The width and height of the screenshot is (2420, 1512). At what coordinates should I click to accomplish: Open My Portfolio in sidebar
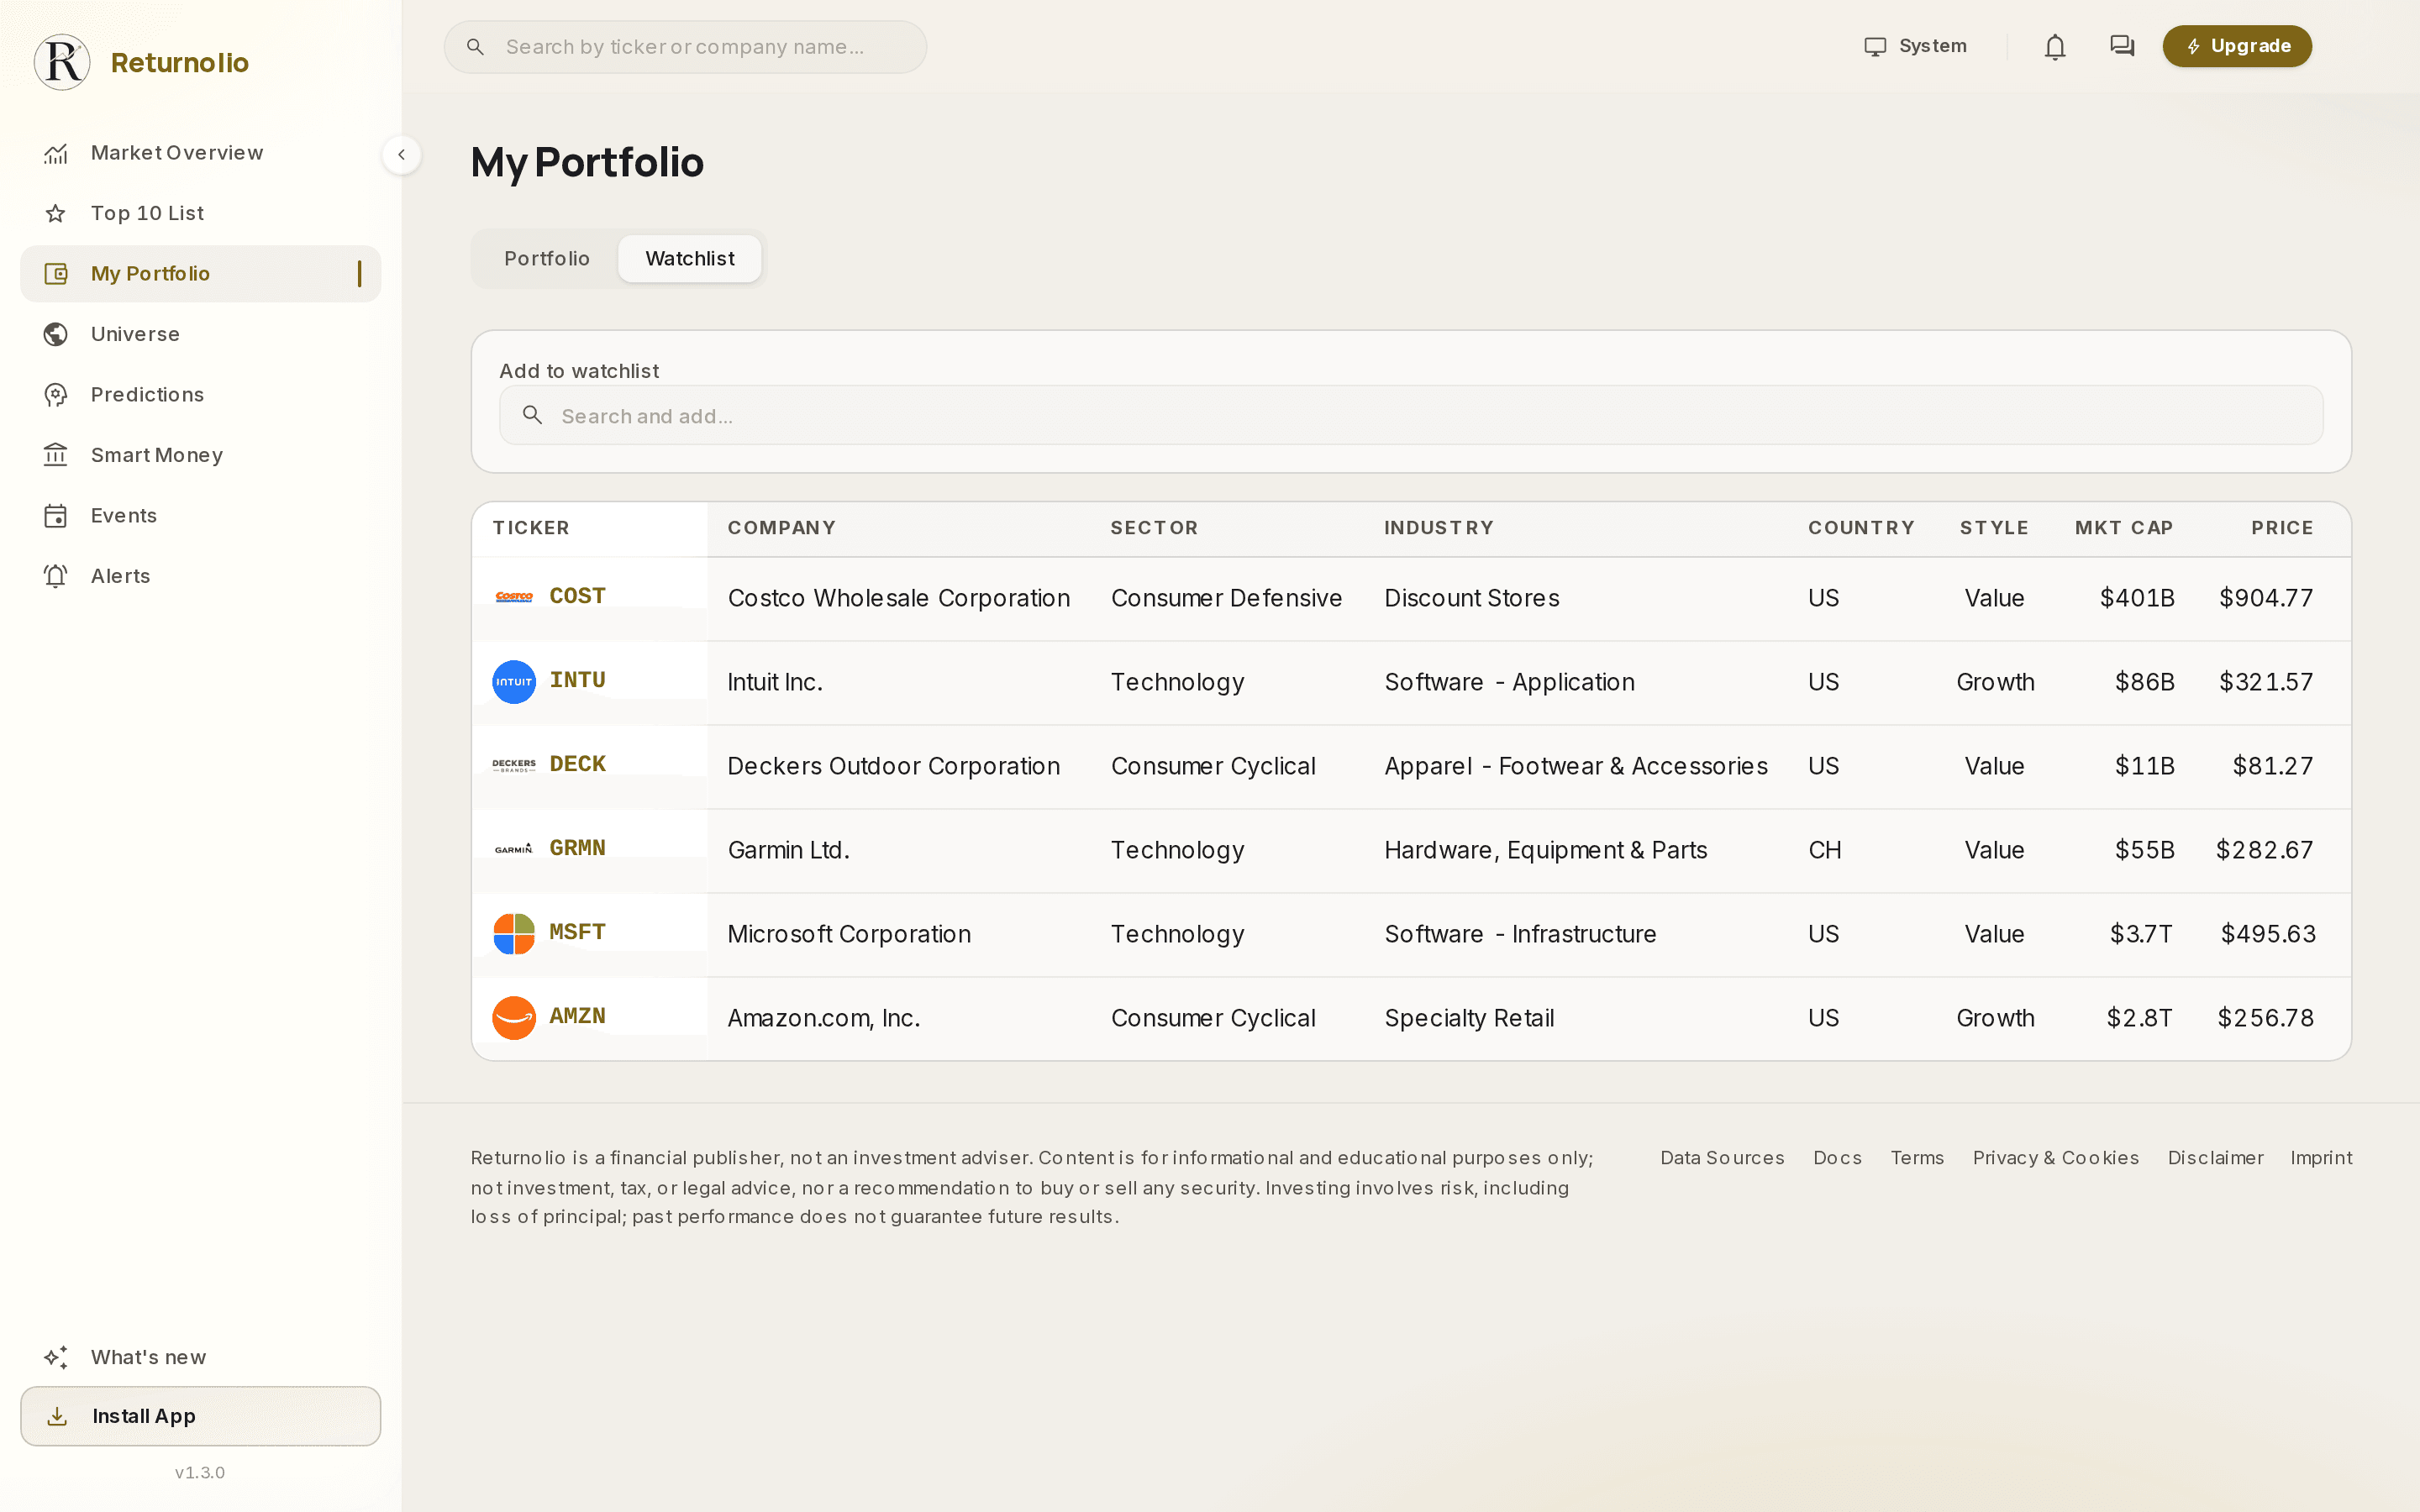(x=201, y=274)
